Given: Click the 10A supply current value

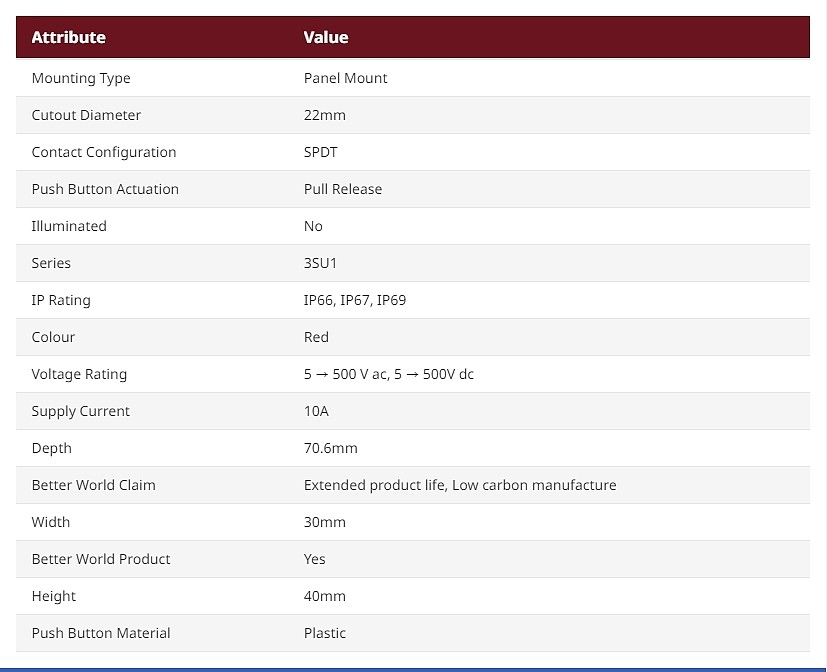Looking at the screenshot, I should click(x=316, y=411).
